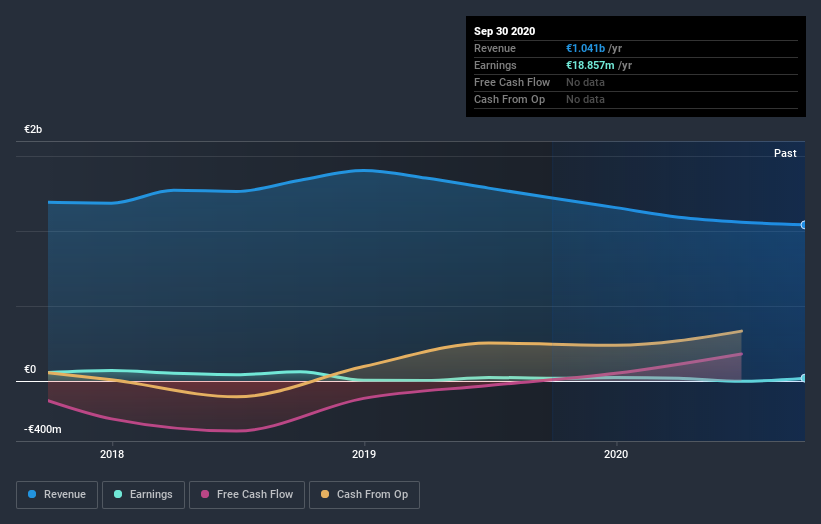Select the 2018 x-axis label

(112, 454)
